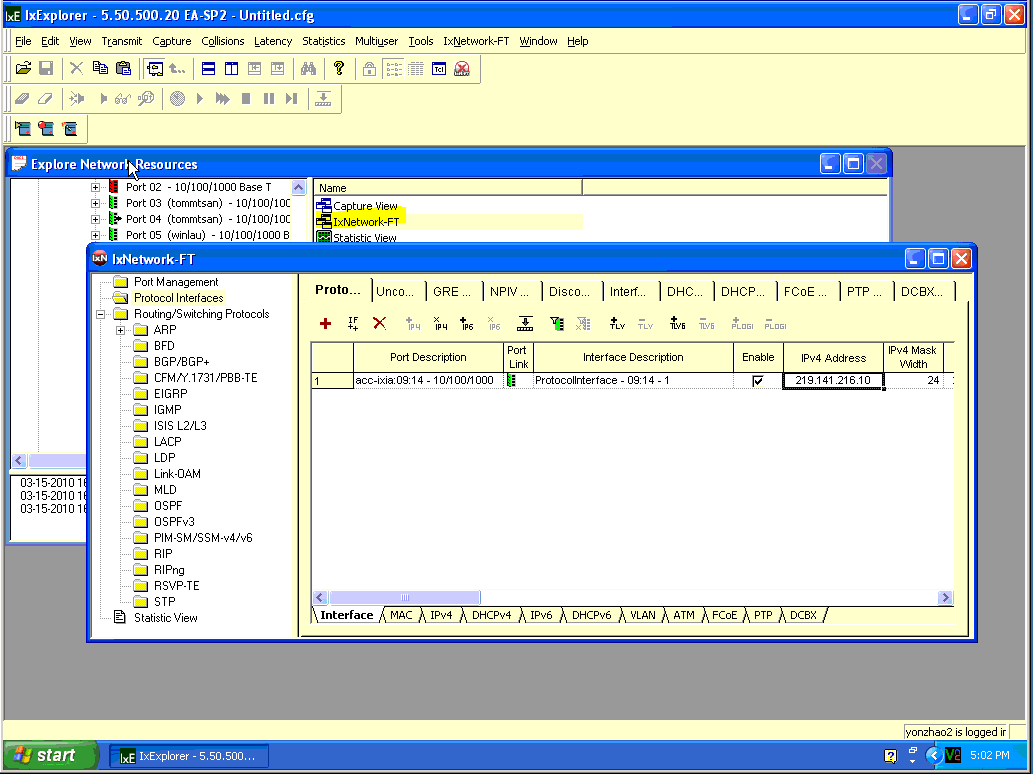Select the MAC bottom tab
This screenshot has width=1033, height=774.
[x=401, y=615]
